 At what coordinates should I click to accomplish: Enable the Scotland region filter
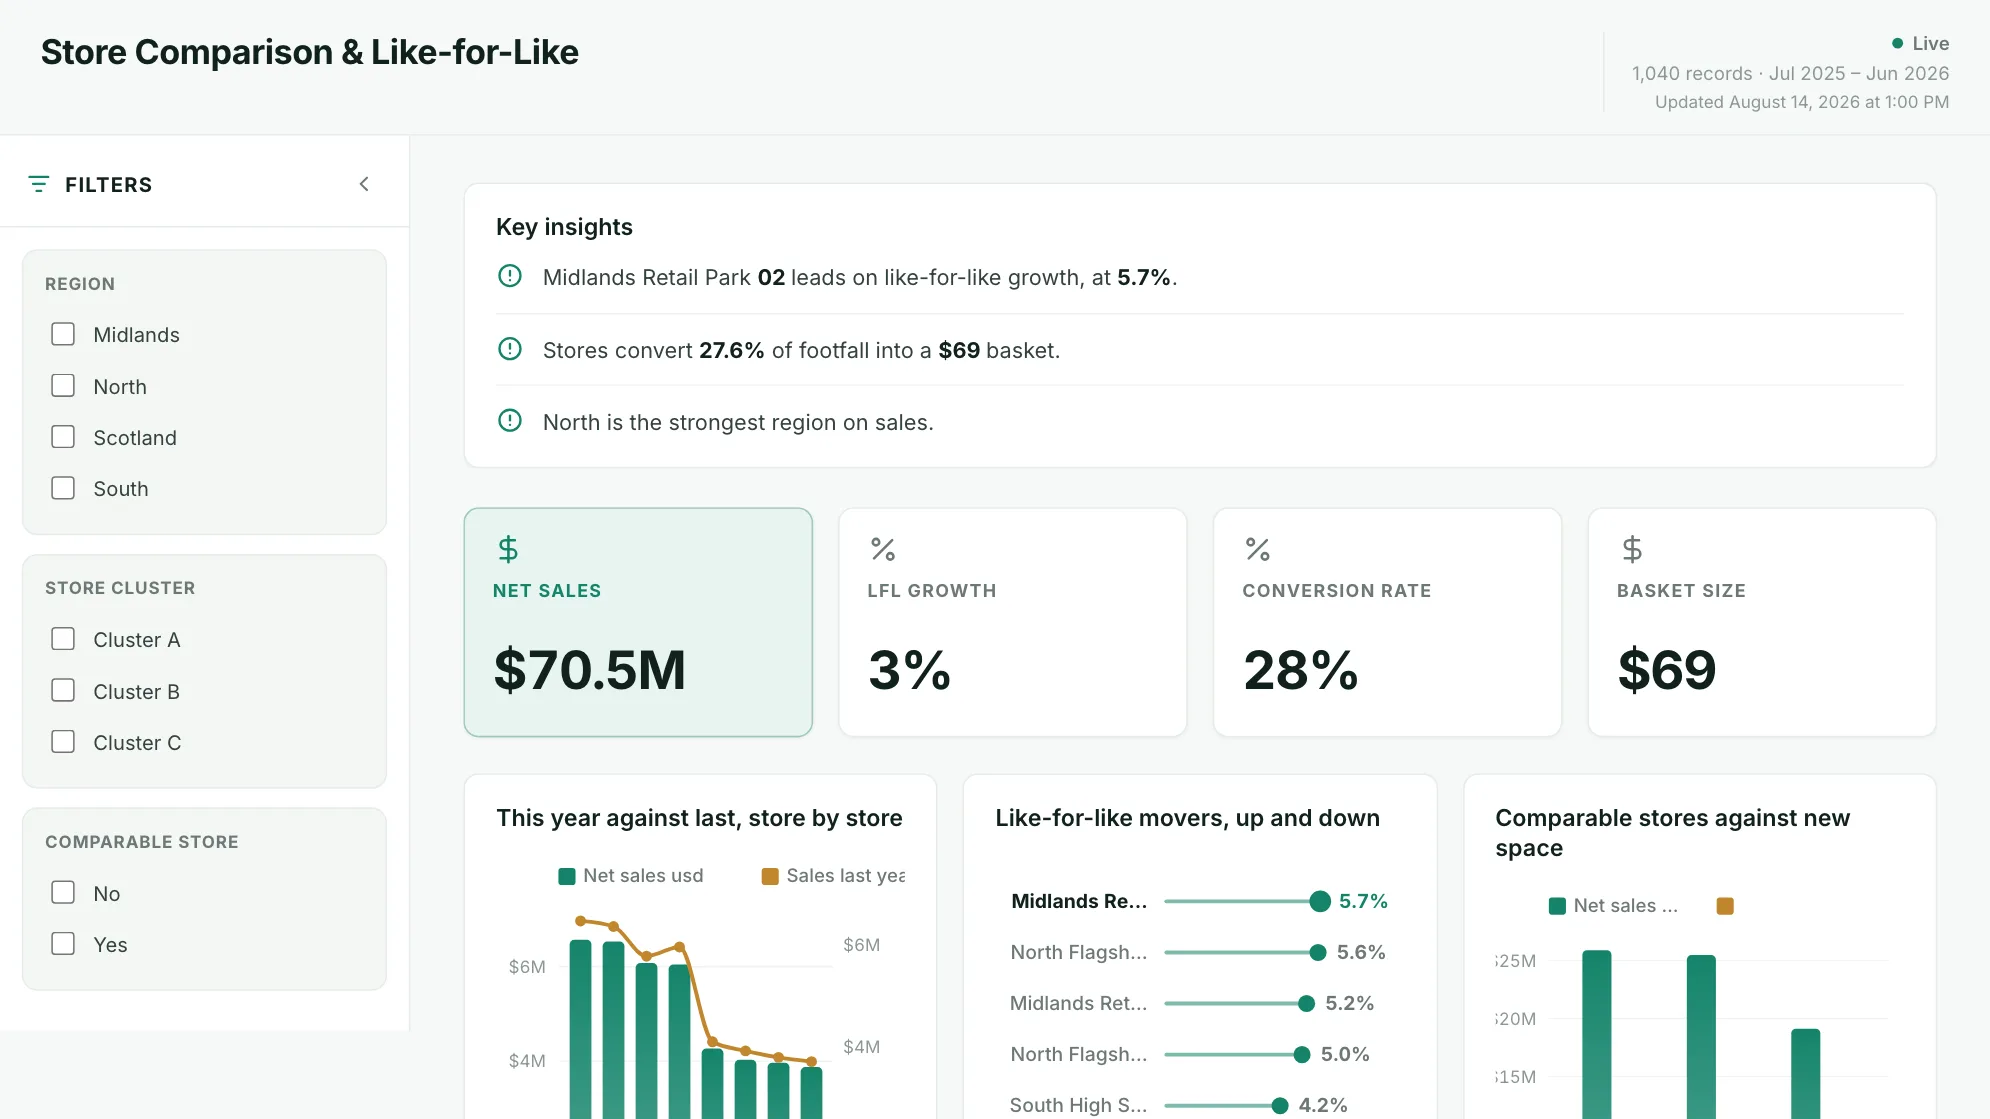(x=63, y=437)
